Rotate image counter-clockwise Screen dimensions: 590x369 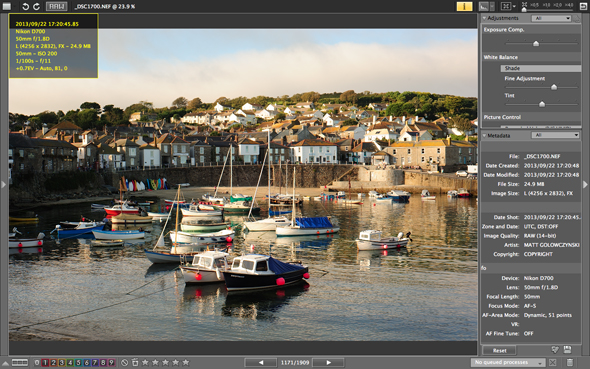tap(25, 6)
